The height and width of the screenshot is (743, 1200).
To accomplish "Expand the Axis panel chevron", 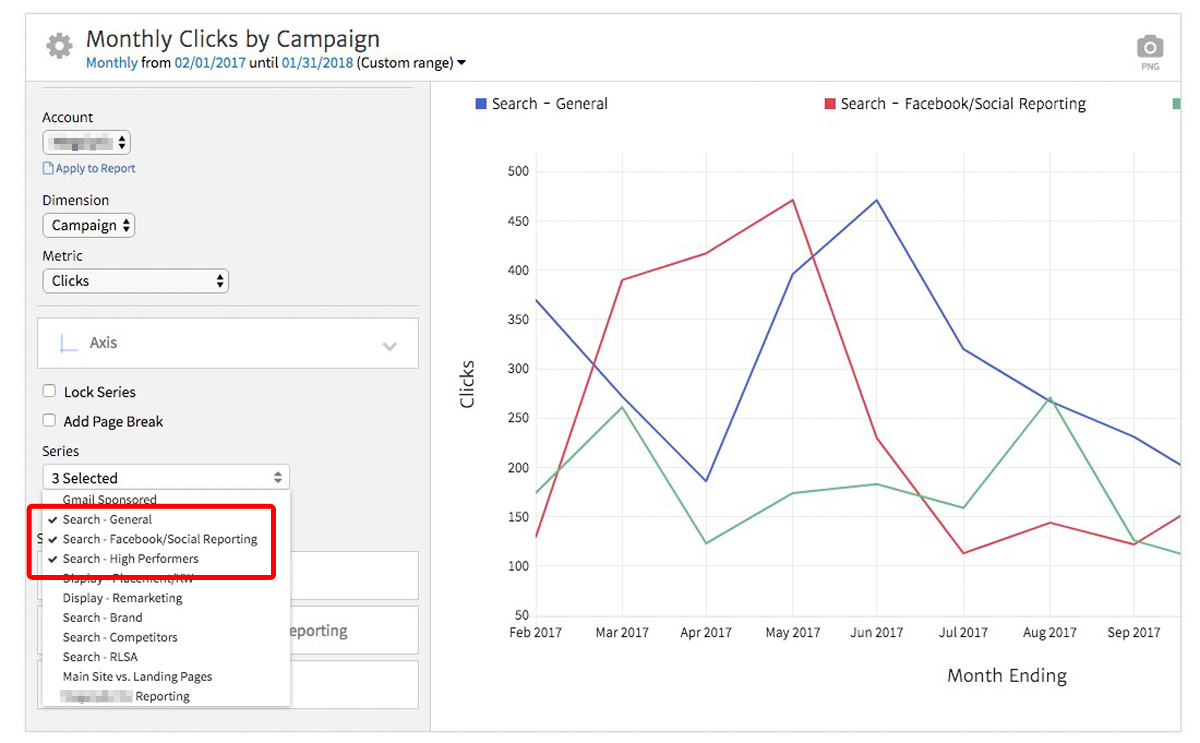I will pos(389,346).
